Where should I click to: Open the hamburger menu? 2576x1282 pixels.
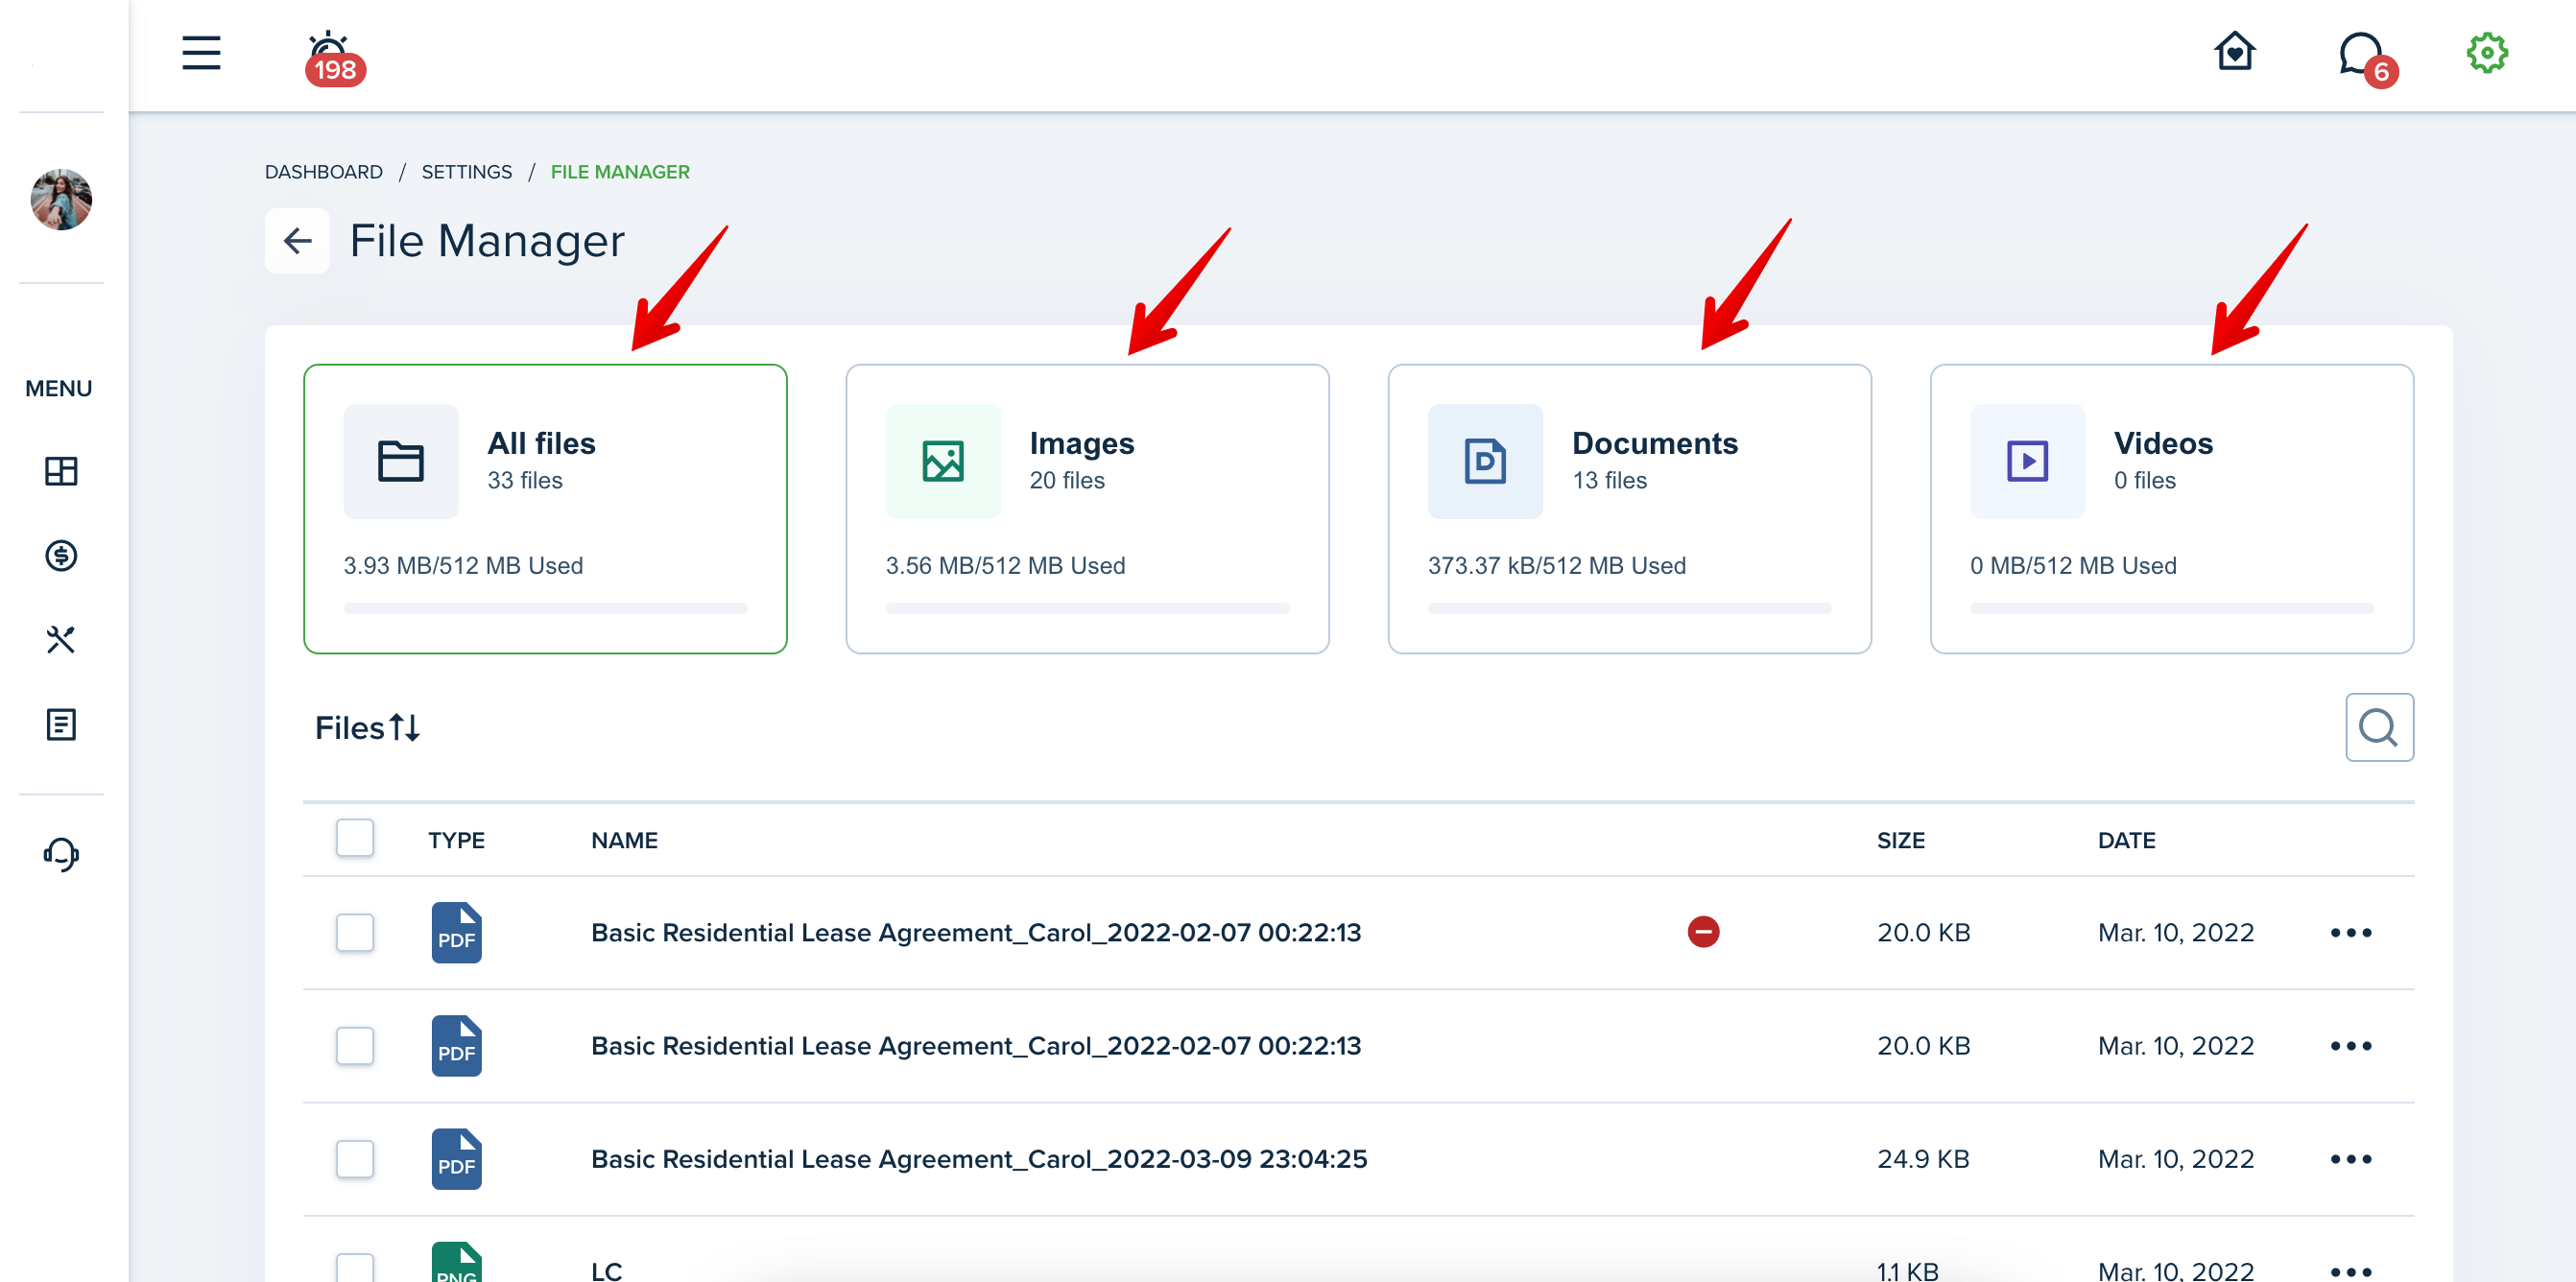pyautogui.click(x=201, y=53)
